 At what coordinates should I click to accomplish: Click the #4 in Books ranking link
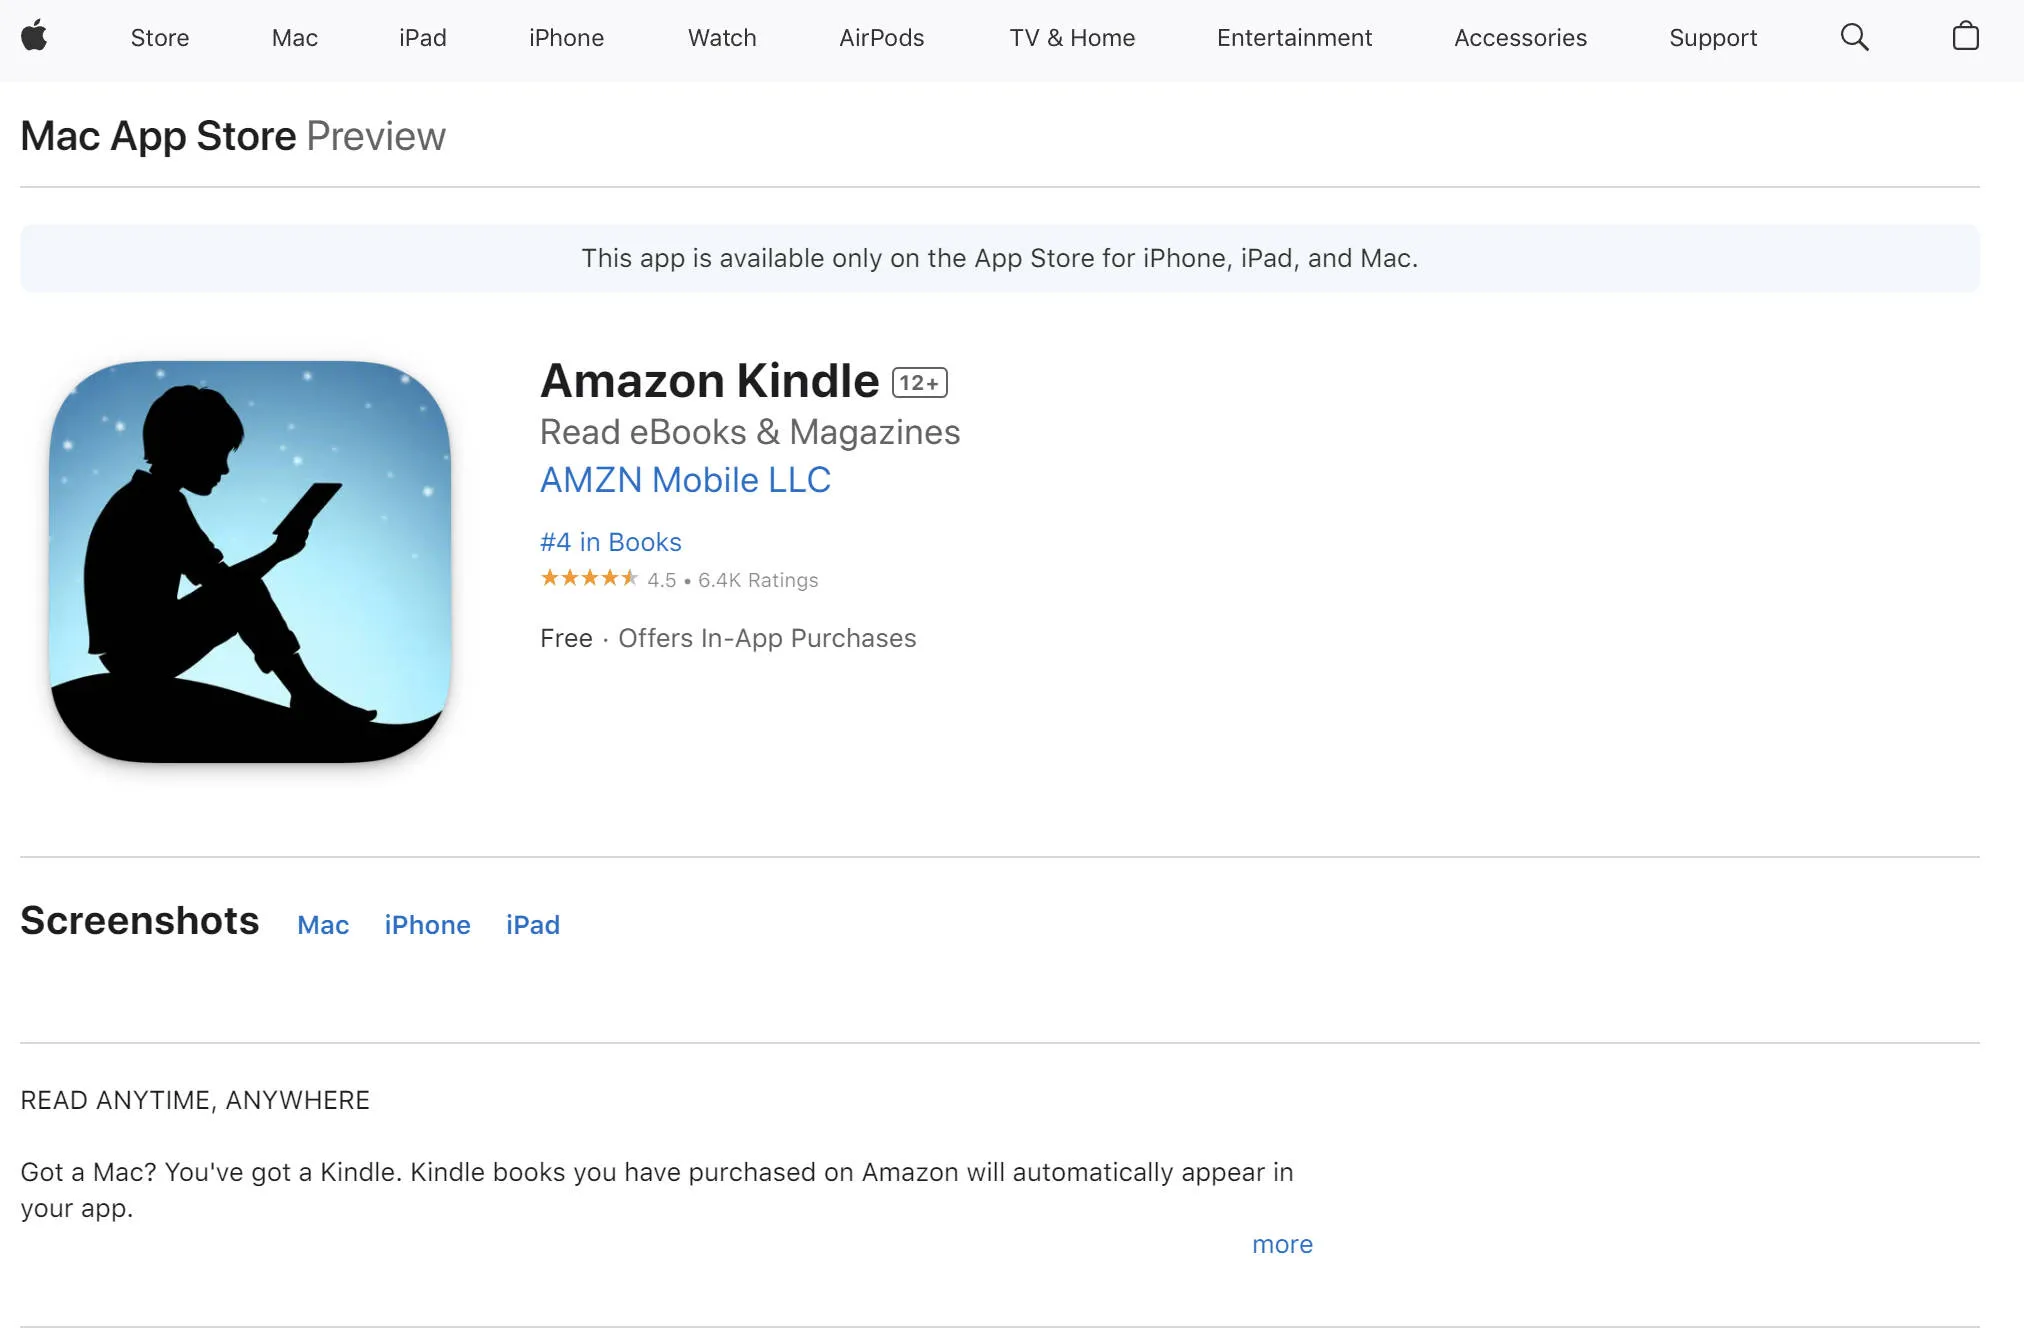point(610,540)
